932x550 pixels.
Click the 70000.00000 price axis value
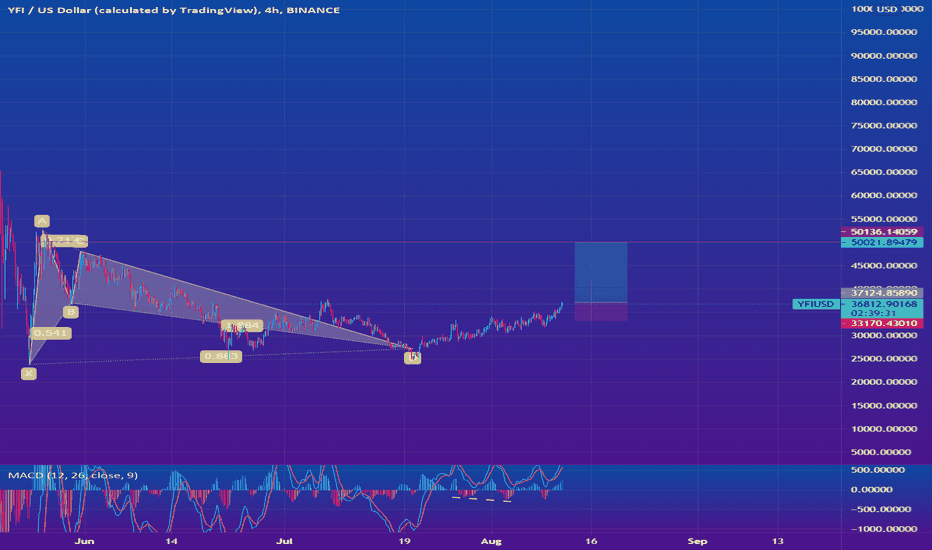click(884, 149)
